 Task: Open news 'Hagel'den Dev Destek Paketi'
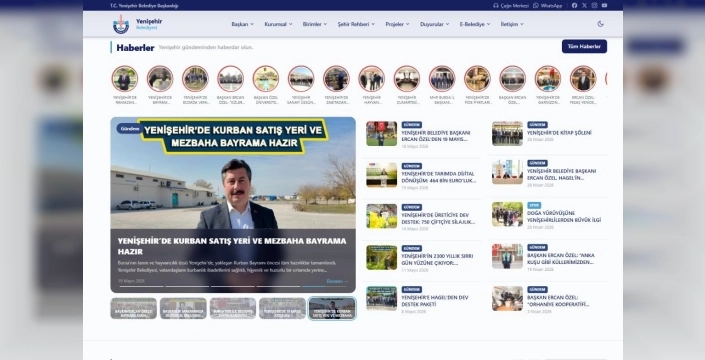coord(435,301)
